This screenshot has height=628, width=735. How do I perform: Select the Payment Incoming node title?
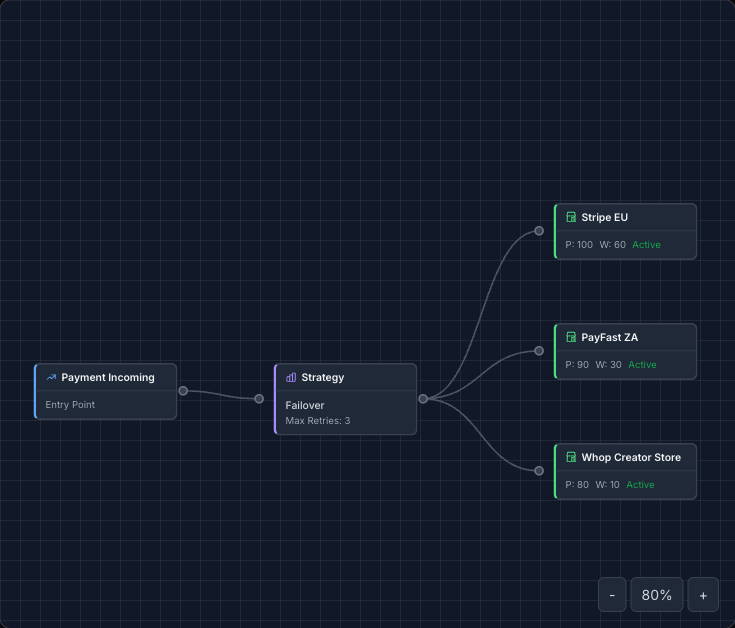pos(108,377)
